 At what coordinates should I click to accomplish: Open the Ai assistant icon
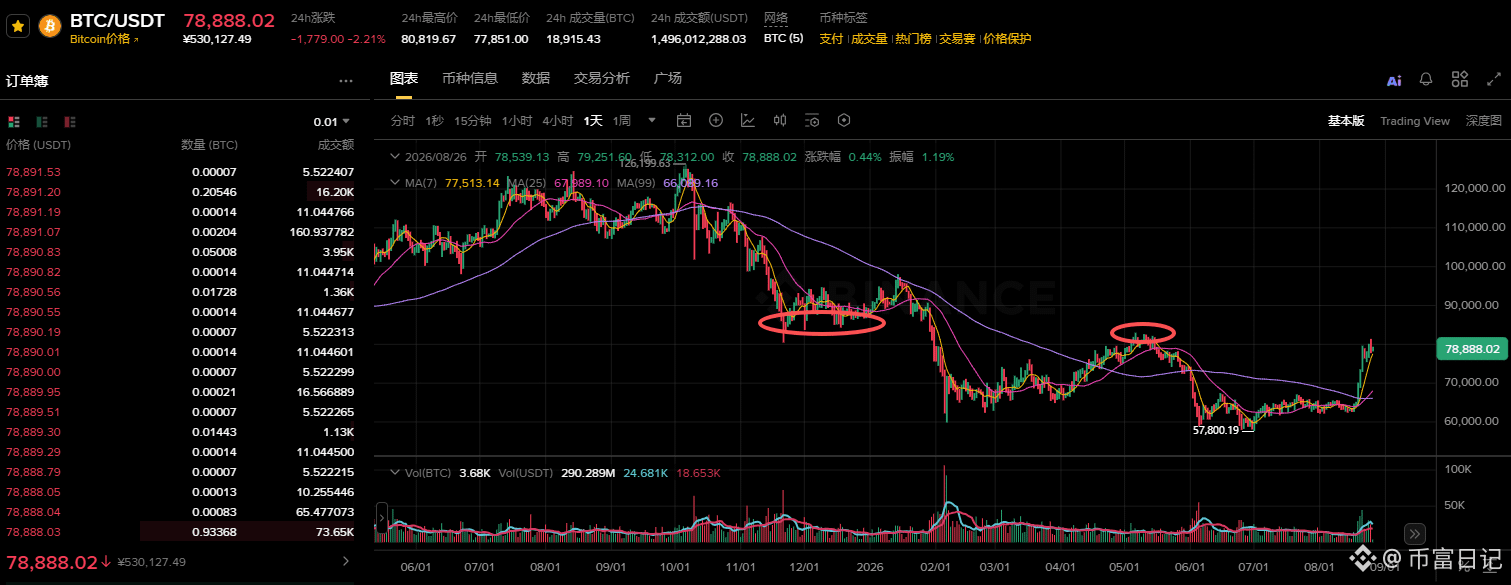click(1394, 80)
